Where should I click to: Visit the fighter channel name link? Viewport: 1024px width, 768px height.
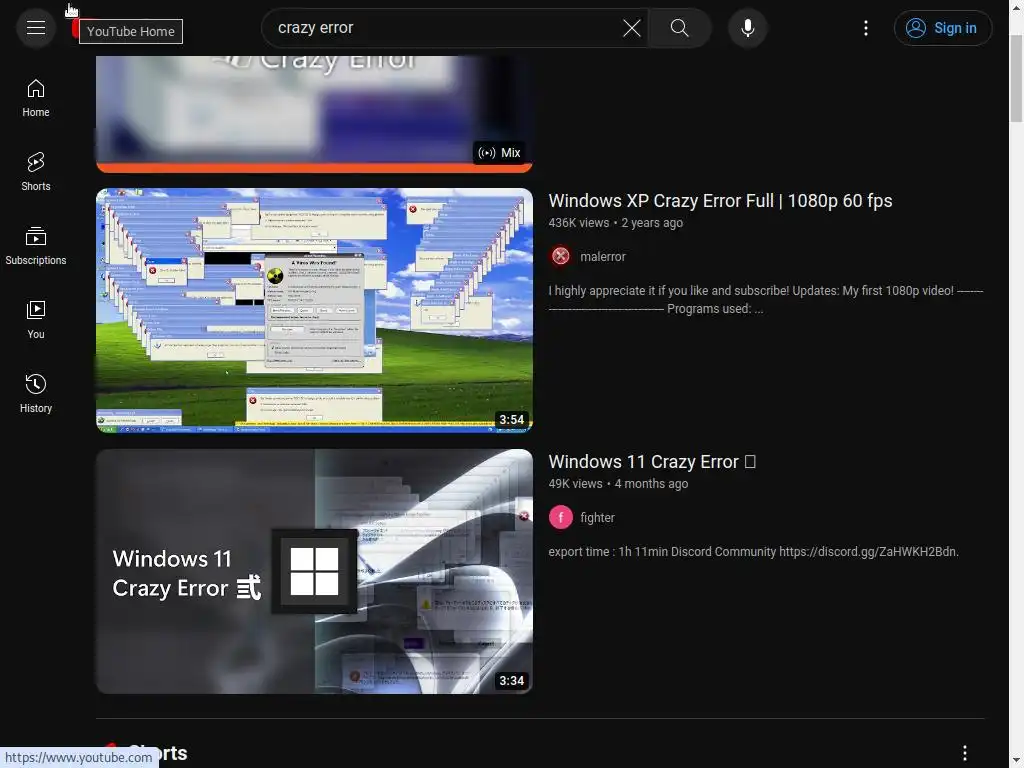pos(598,517)
